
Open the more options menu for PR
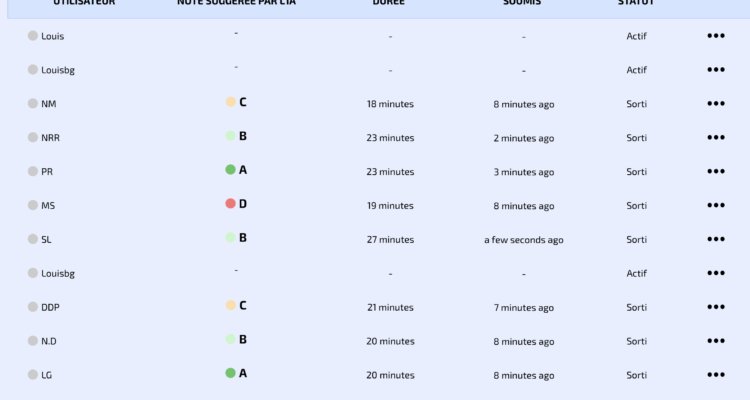715,172
